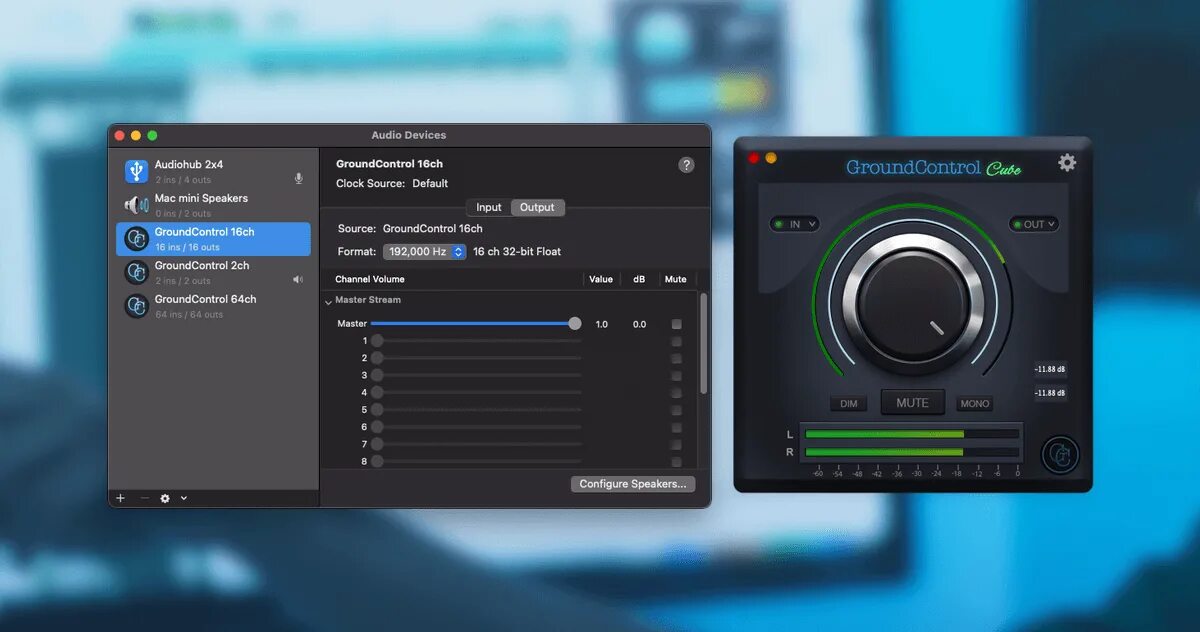Viewport: 1200px width, 632px height.
Task: Select the Audiohub 2x4 USB device icon
Action: pos(136,171)
